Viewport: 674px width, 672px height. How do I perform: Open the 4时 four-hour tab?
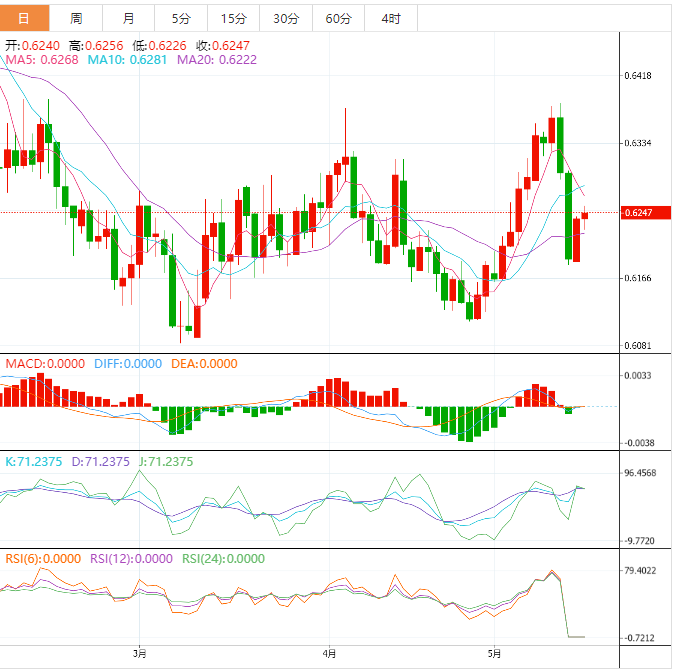click(391, 18)
